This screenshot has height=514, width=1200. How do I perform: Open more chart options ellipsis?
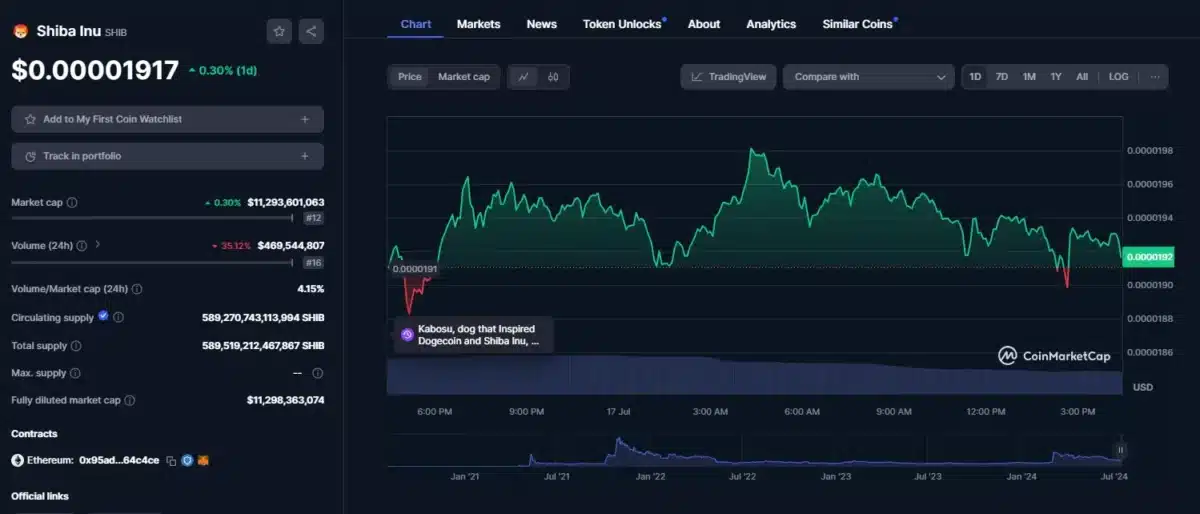click(x=1154, y=77)
